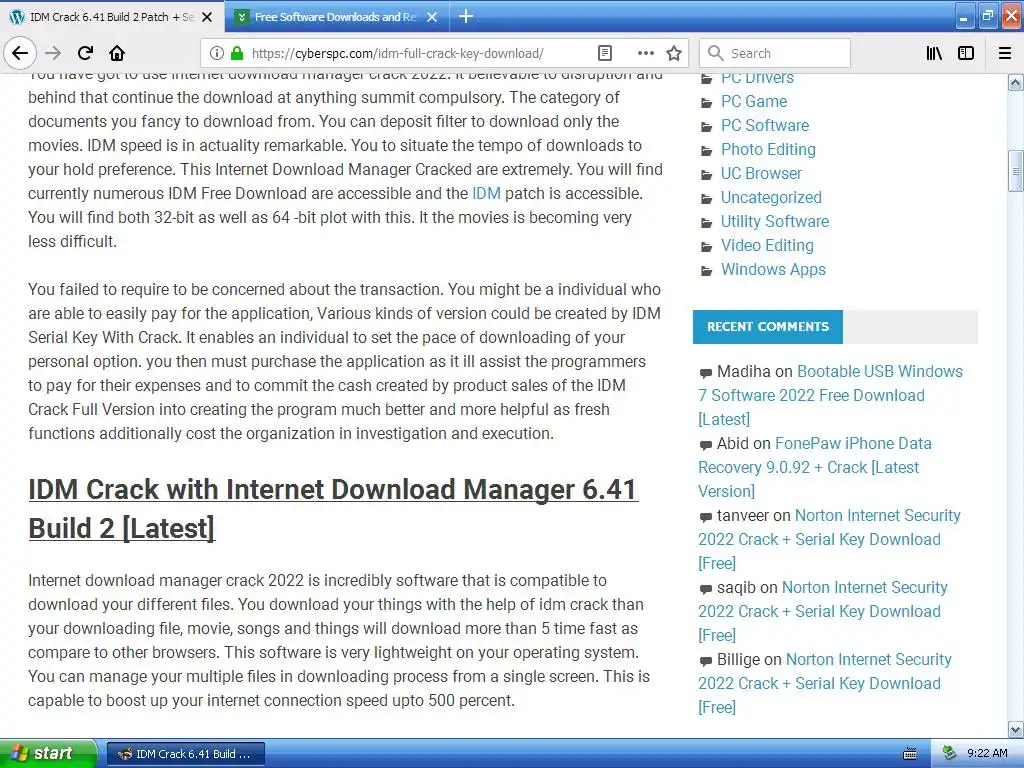Click the 9:22 AM clock
The height and width of the screenshot is (768, 1024).
pos(987,753)
